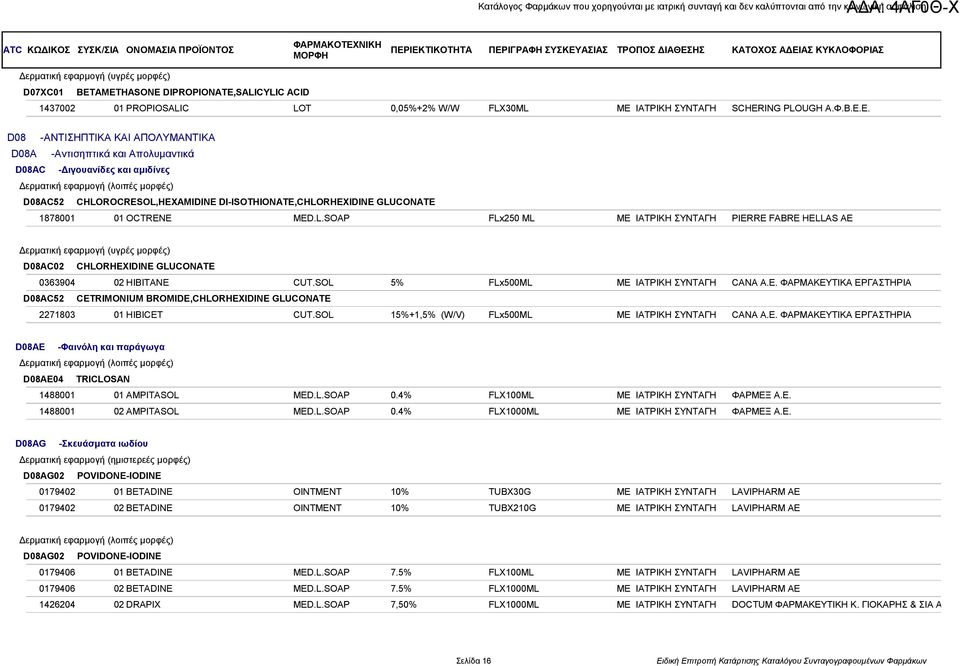Image resolution: width=960 pixels, height=666 pixels.
Task: Click the D08A Αντισηπτικά και Απολυμαντικά subheading
Action: 102,154
